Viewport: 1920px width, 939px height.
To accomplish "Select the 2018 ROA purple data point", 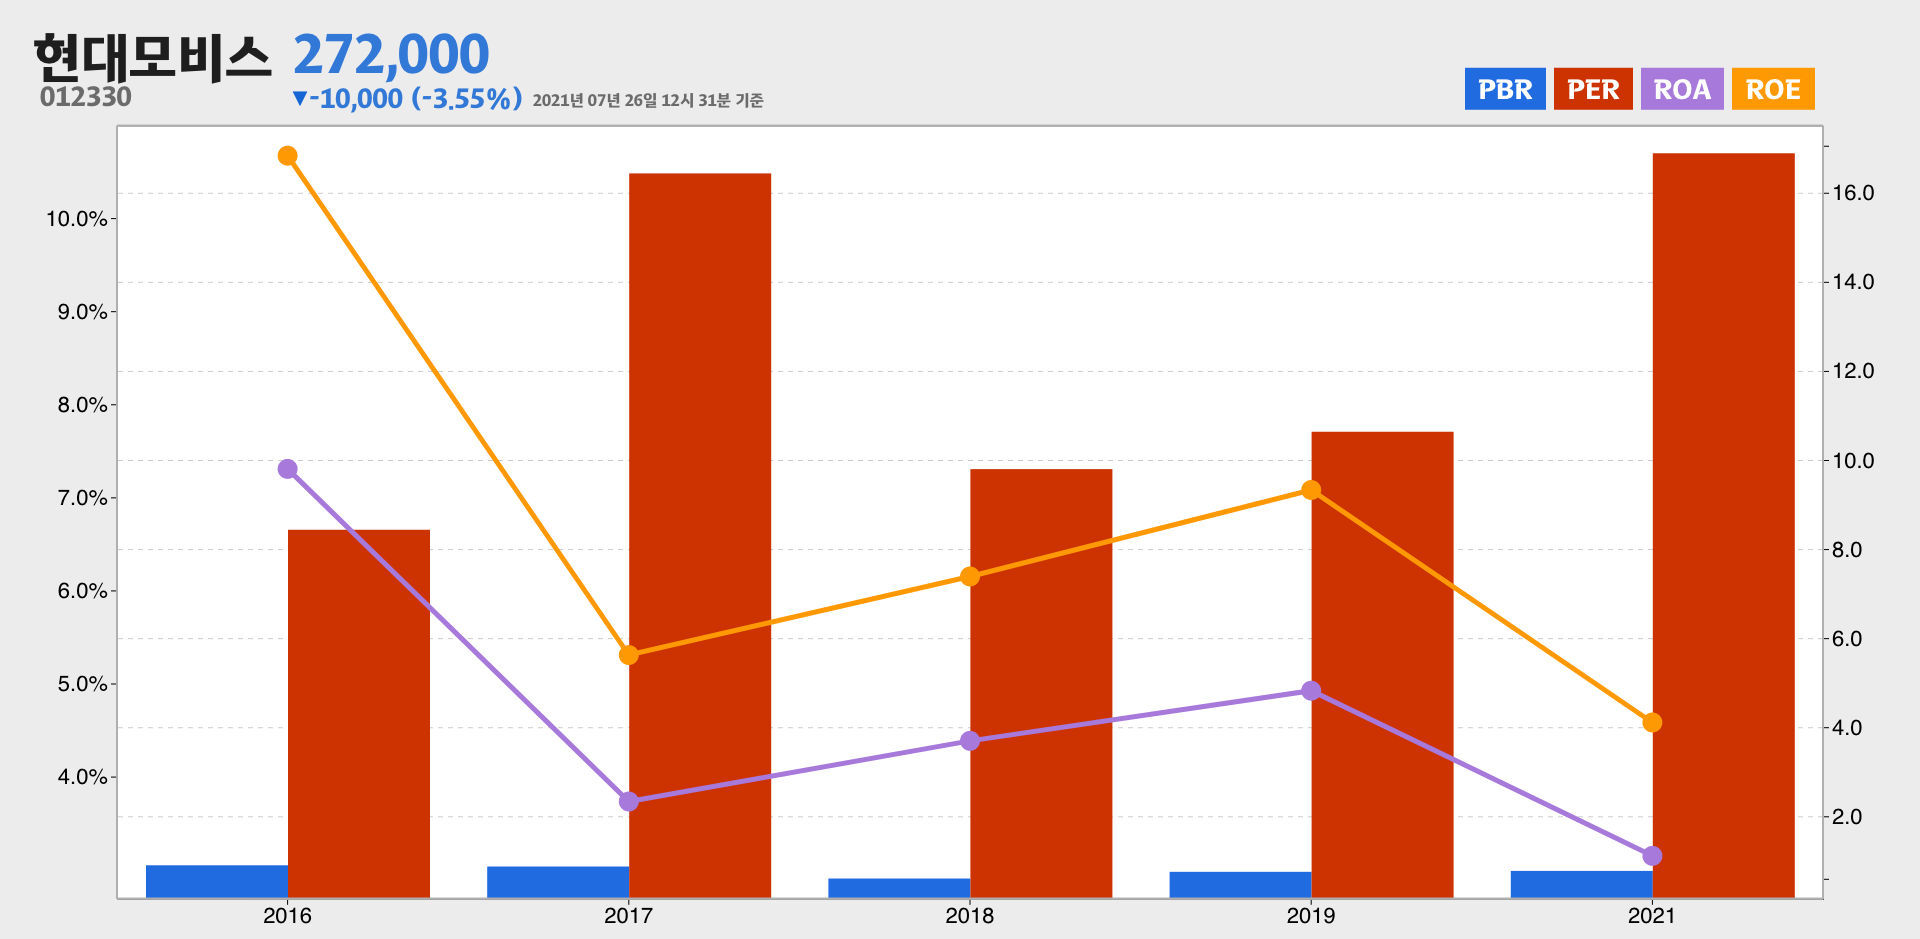I will [x=970, y=741].
